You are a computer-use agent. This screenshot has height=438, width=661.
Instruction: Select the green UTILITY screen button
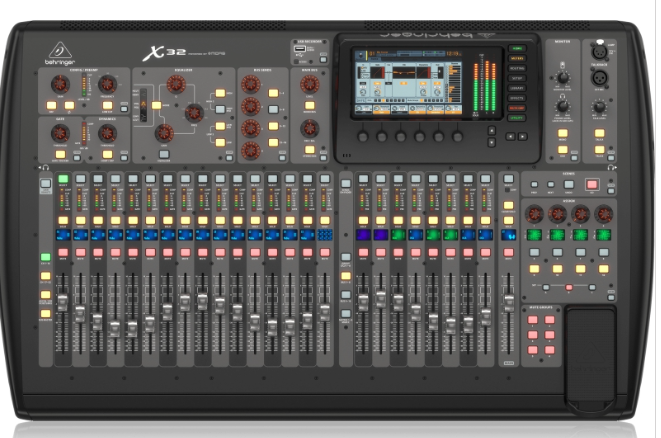click(516, 118)
